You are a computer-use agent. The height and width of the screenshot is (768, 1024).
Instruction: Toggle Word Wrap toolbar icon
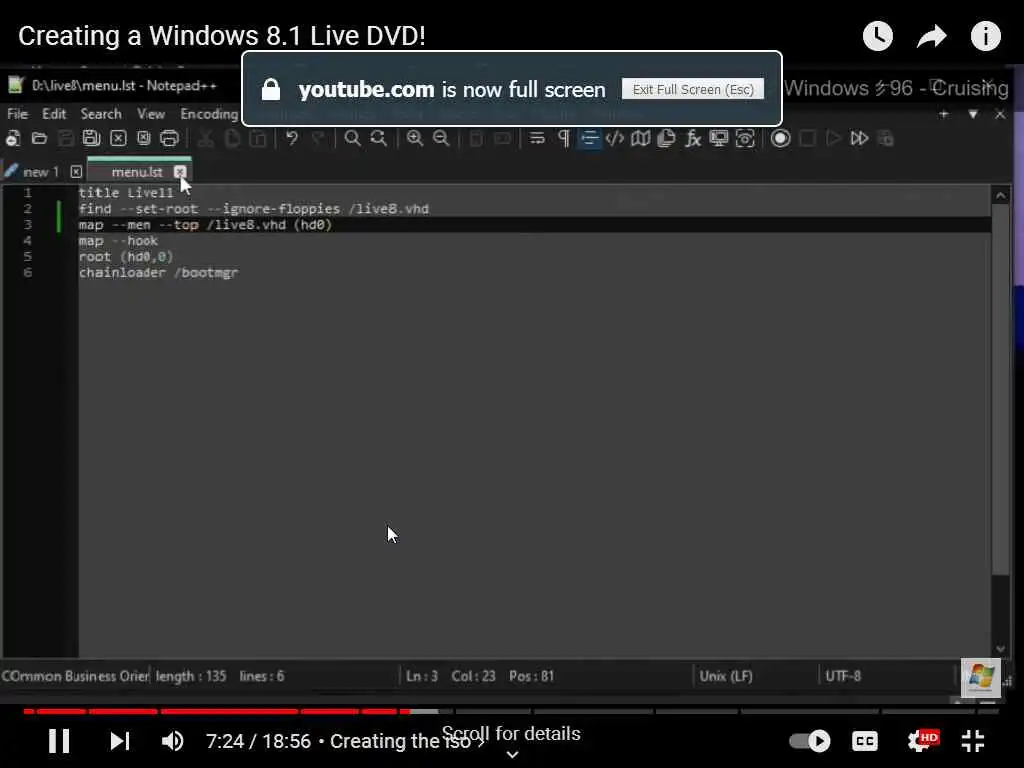point(537,138)
